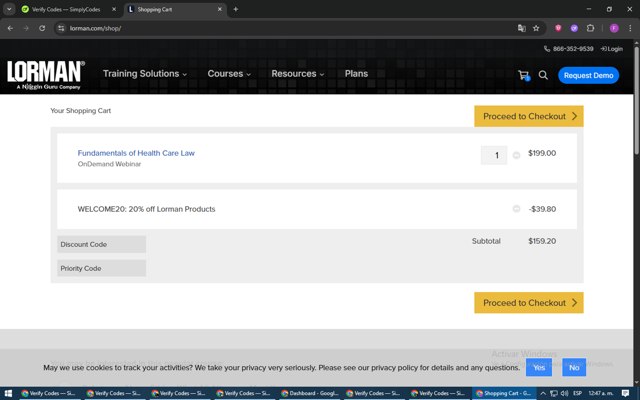
Task: Open Fundamentals of Health Care Law link
Action: tap(136, 153)
